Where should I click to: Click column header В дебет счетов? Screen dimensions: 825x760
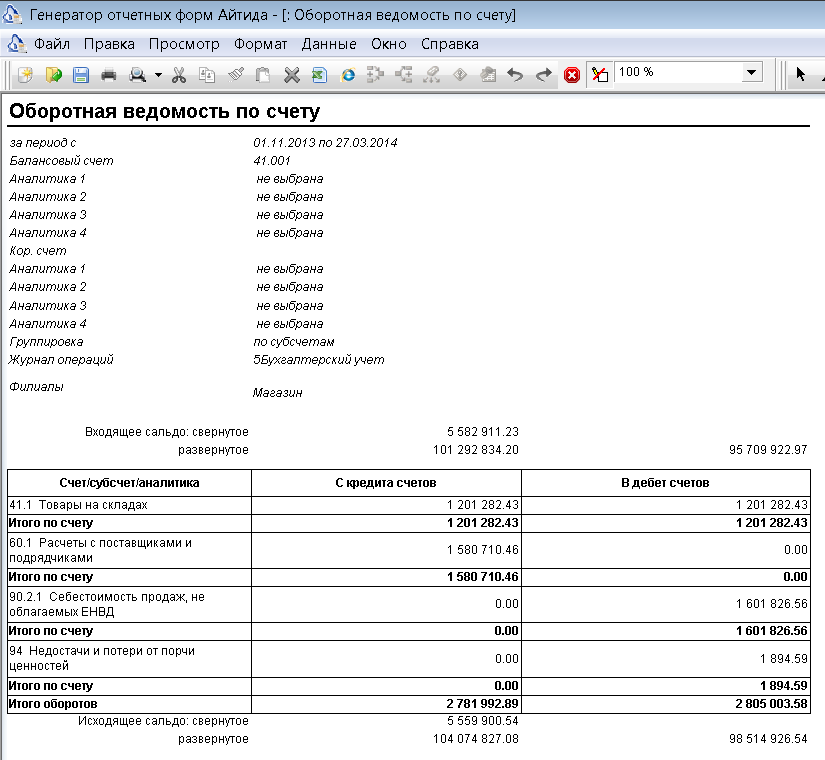click(665, 483)
